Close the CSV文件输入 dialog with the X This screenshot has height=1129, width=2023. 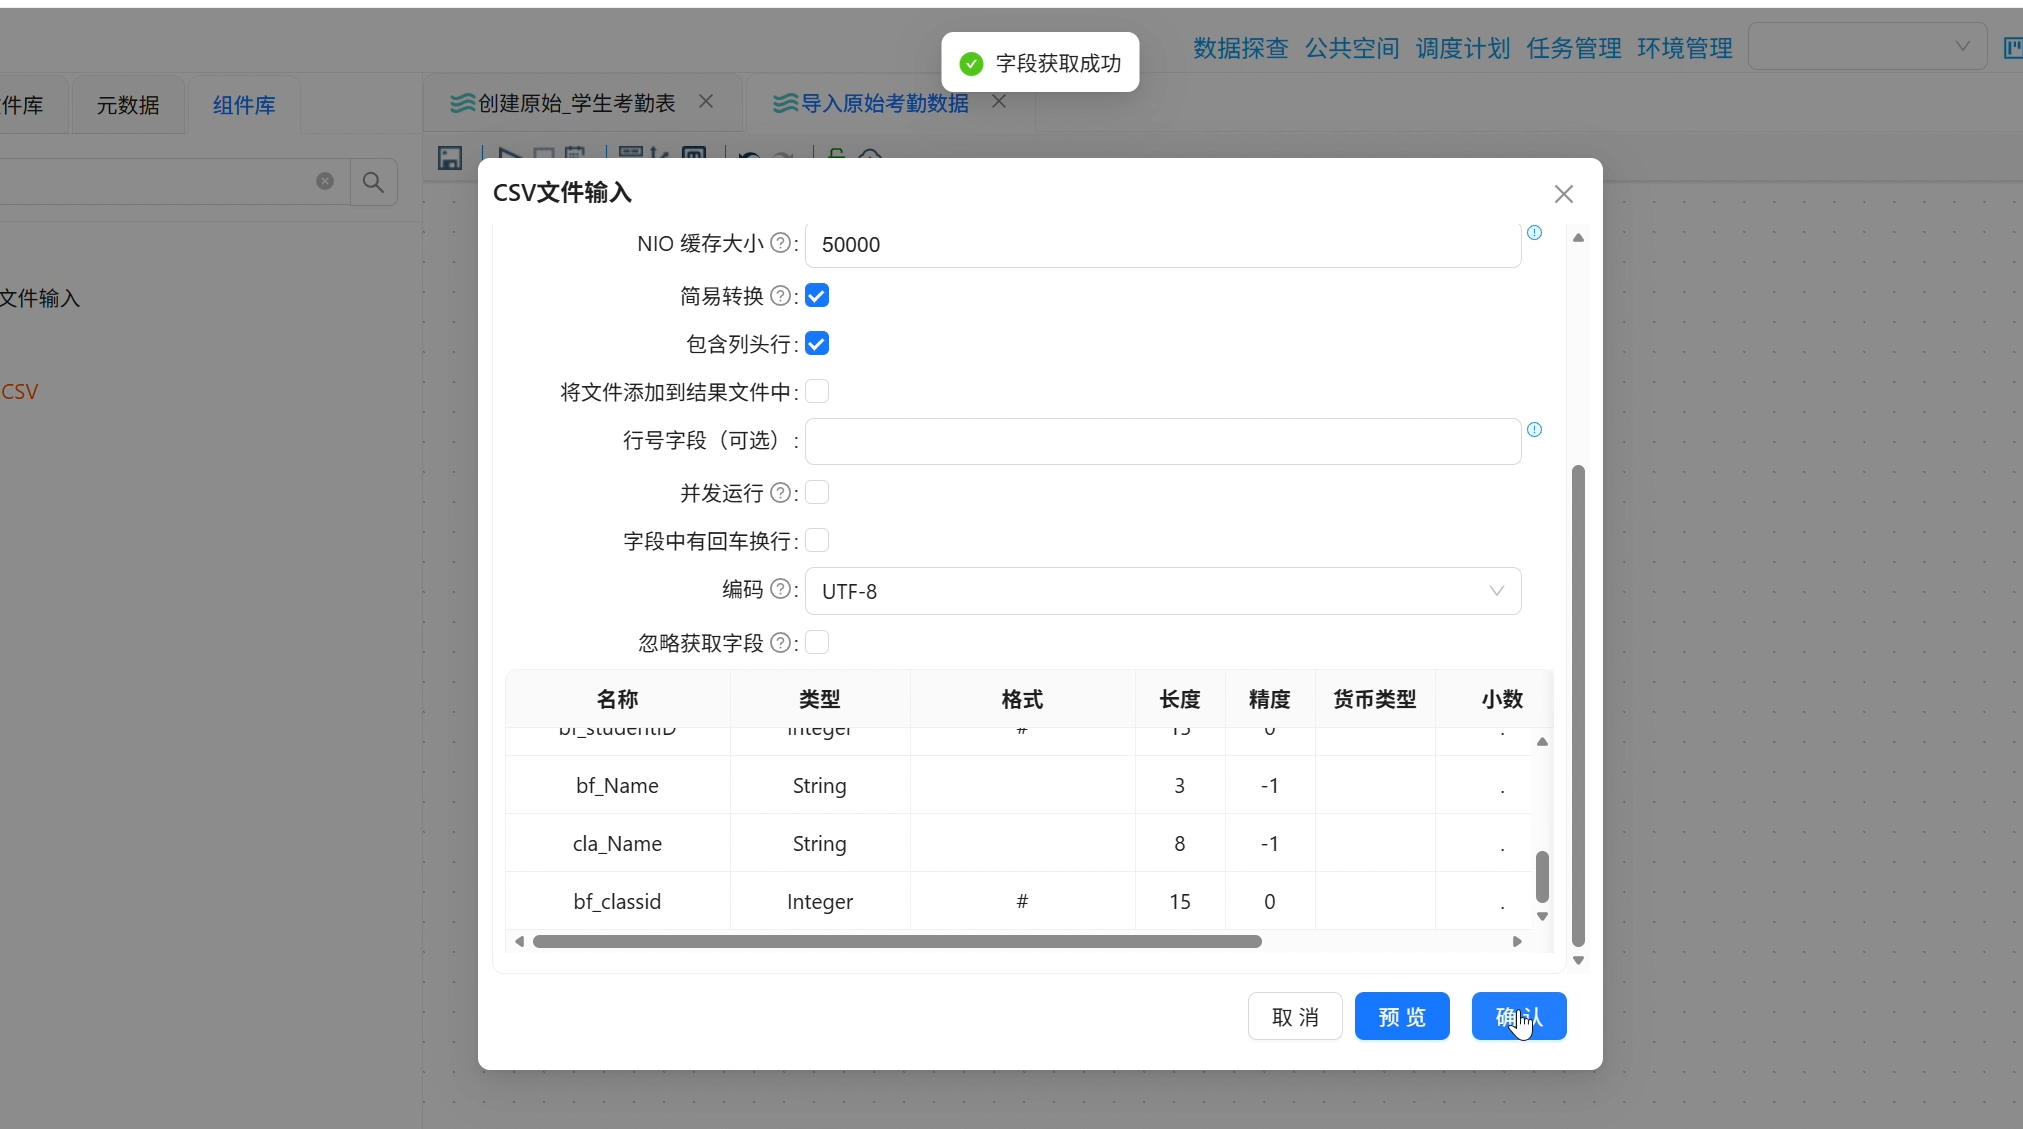(1564, 194)
